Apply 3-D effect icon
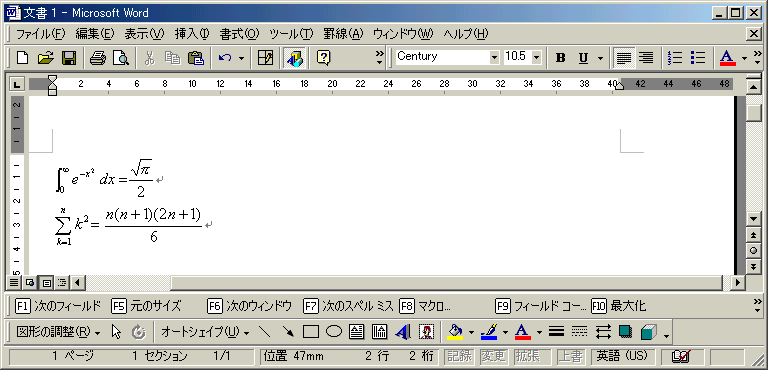Image resolution: width=768 pixels, height=370 pixels. coord(648,332)
